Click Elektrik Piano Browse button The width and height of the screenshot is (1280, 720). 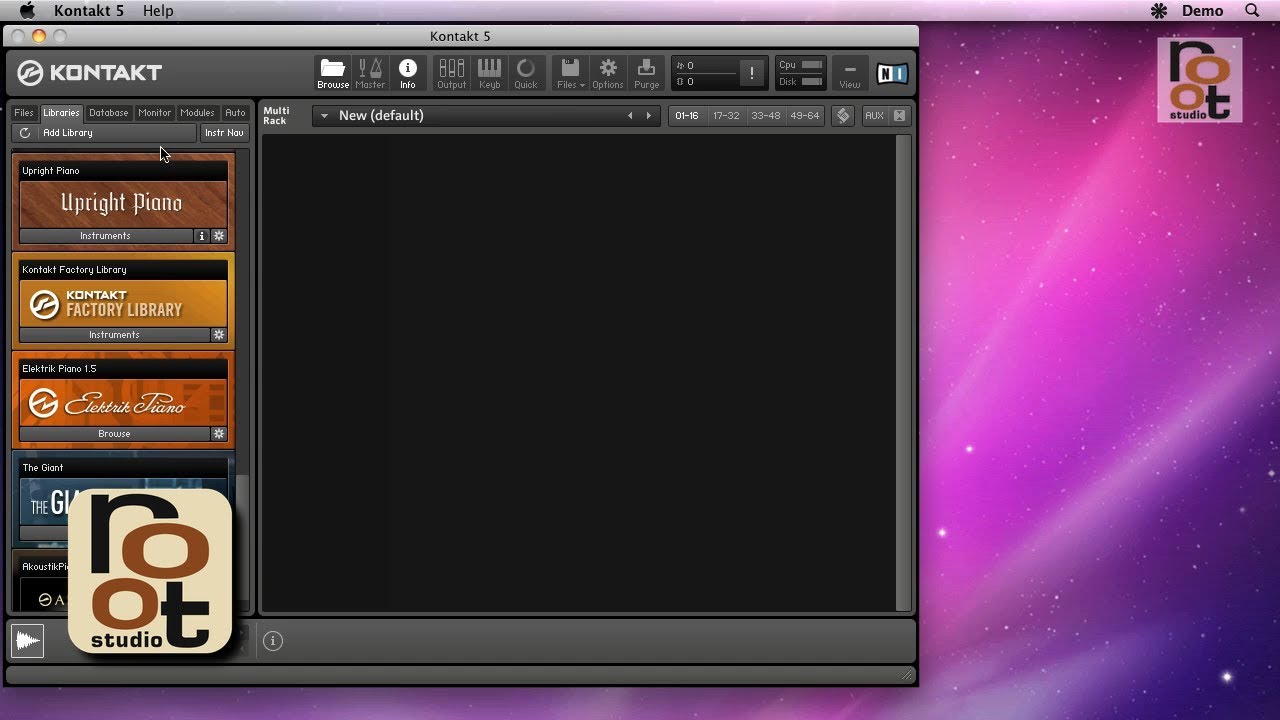(114, 434)
